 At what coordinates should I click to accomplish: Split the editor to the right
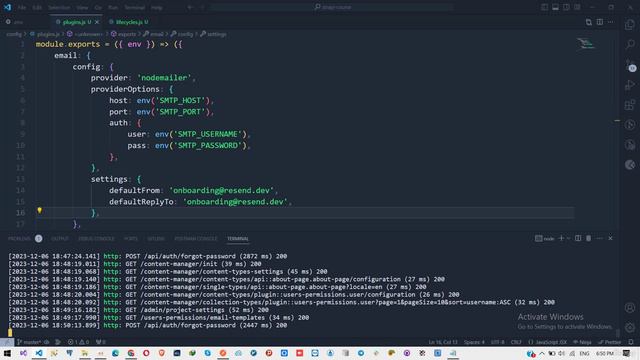click(600, 22)
